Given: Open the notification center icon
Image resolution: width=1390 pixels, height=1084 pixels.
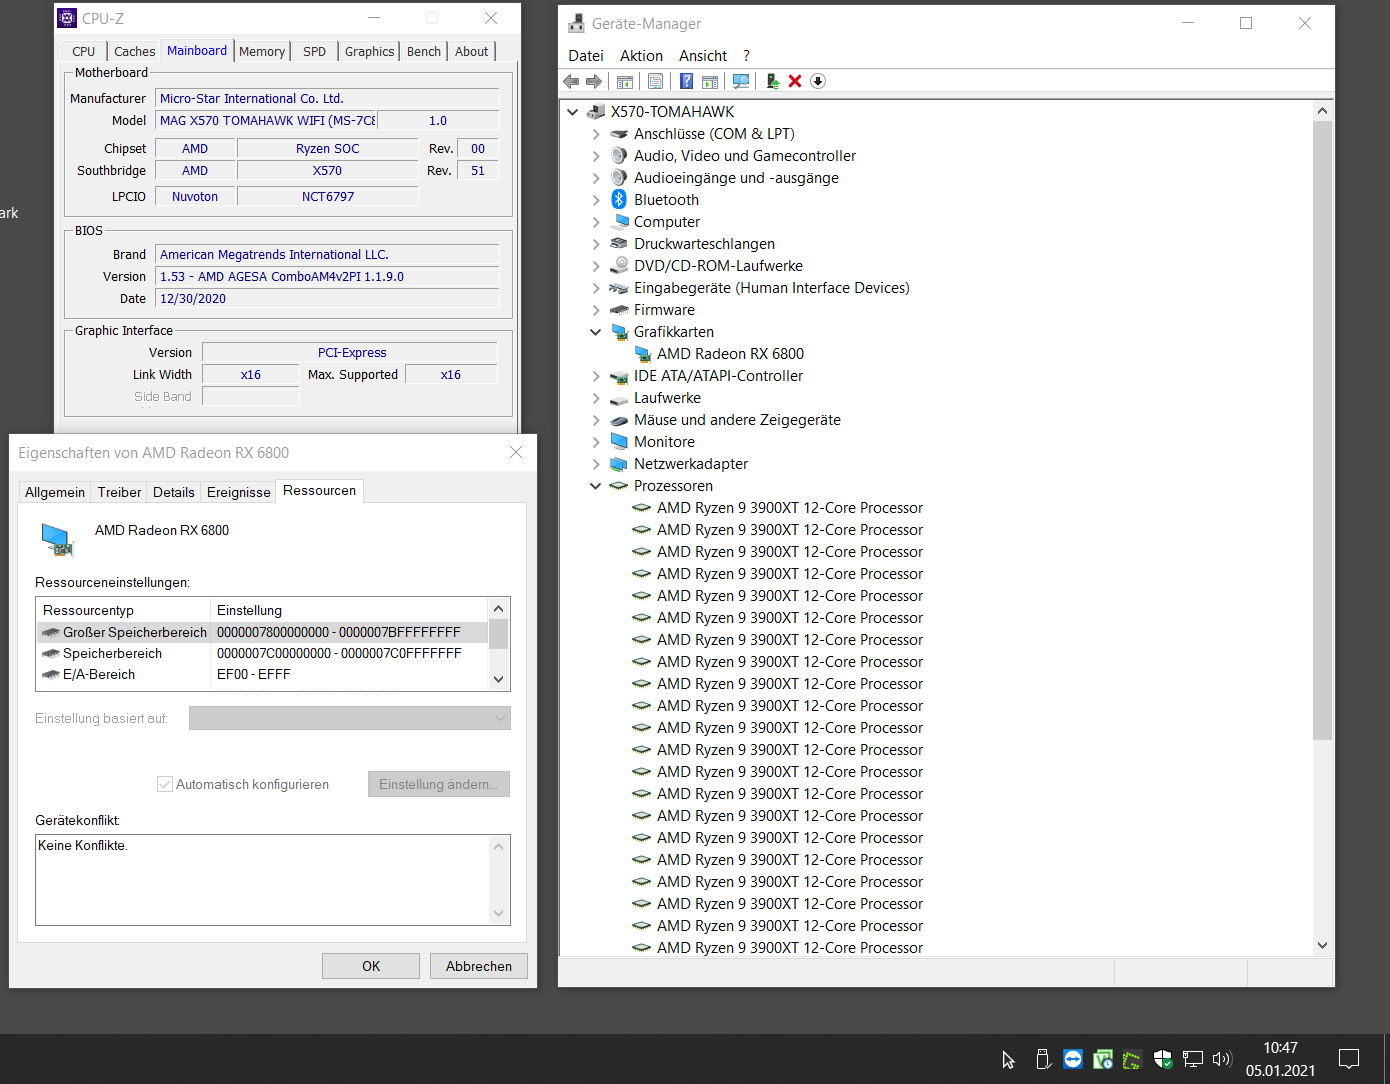Looking at the screenshot, I should pos(1349,1058).
